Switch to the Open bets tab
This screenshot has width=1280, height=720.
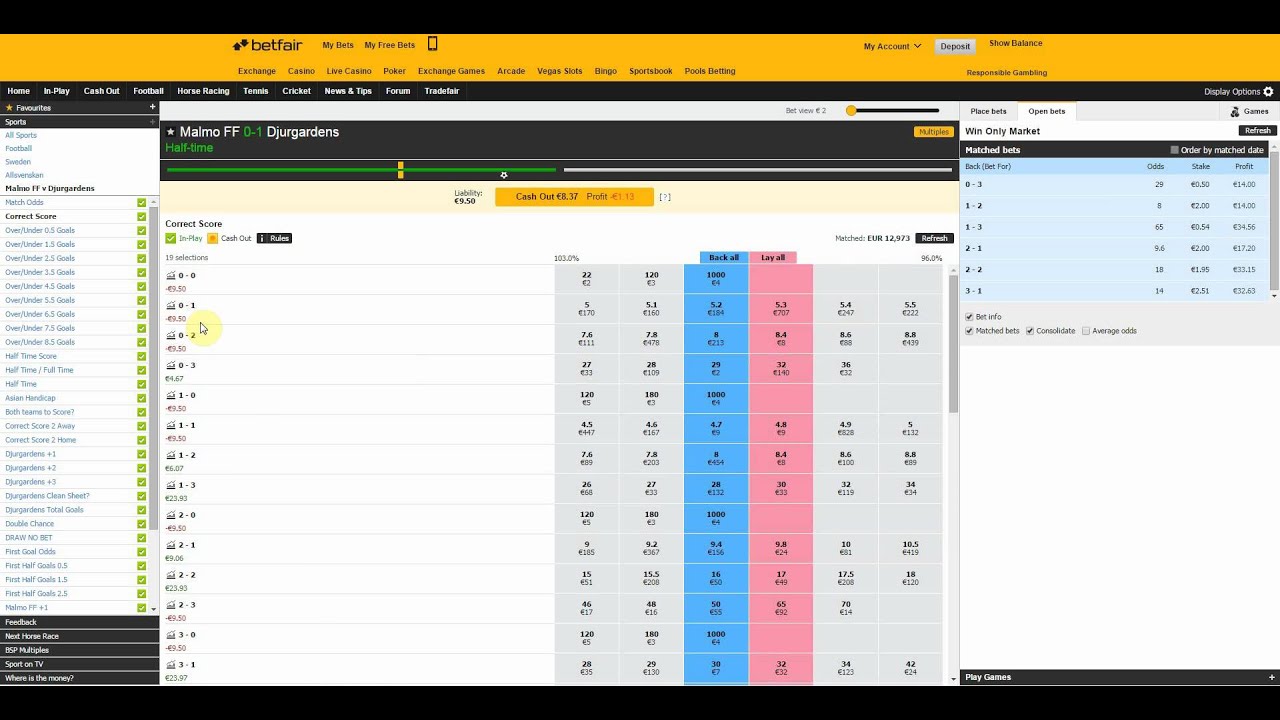1047,111
